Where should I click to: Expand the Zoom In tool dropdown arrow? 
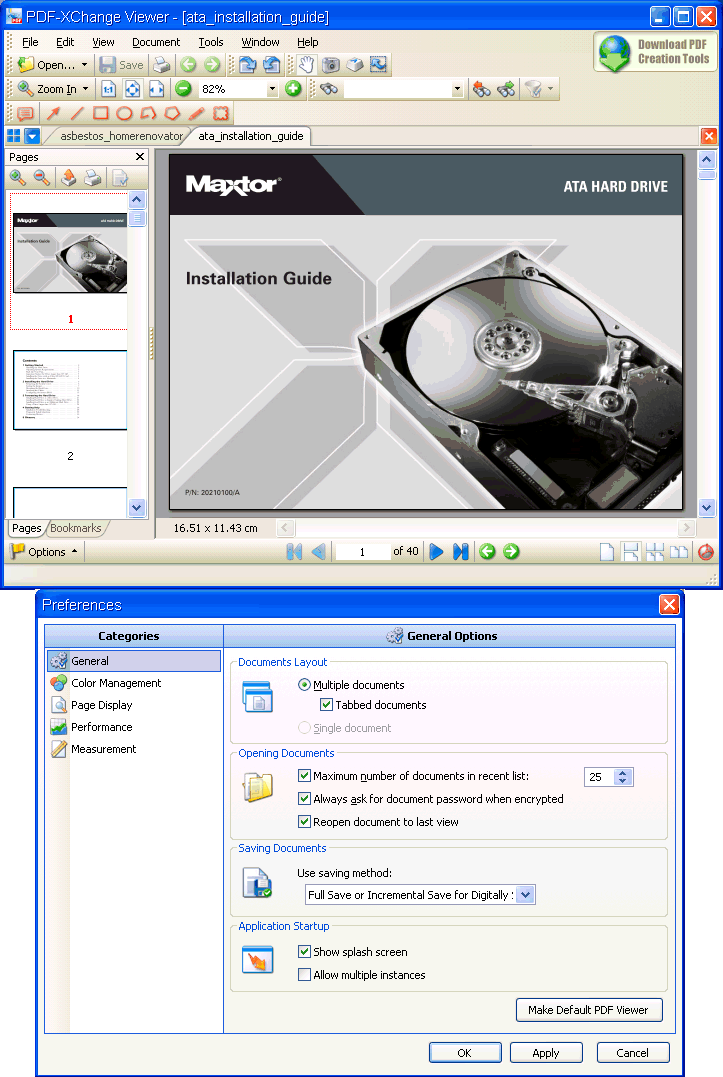coord(85,89)
